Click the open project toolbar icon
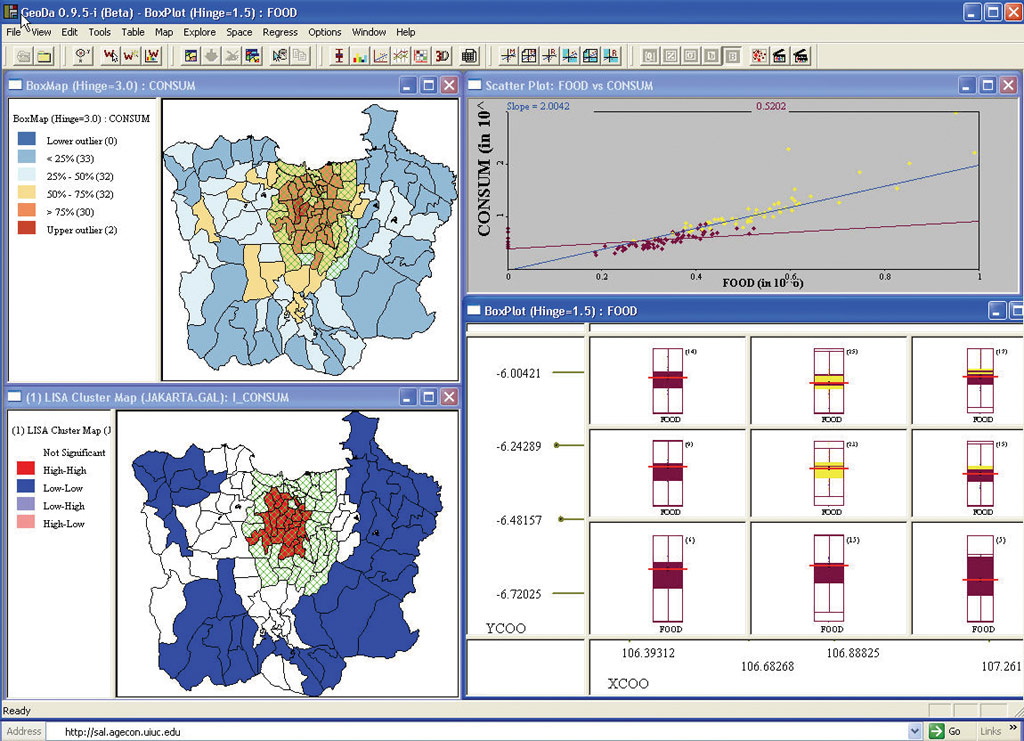The image size is (1024, 741). pos(24,56)
